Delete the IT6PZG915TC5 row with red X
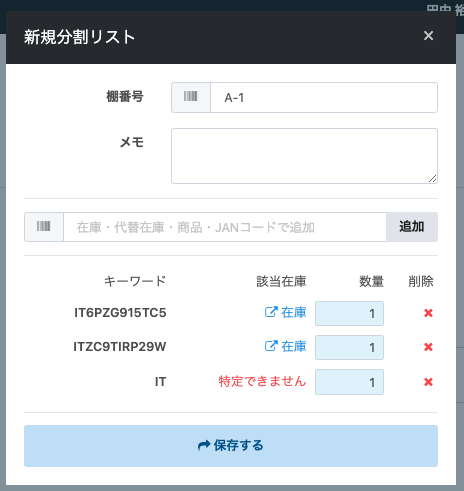 [428, 313]
